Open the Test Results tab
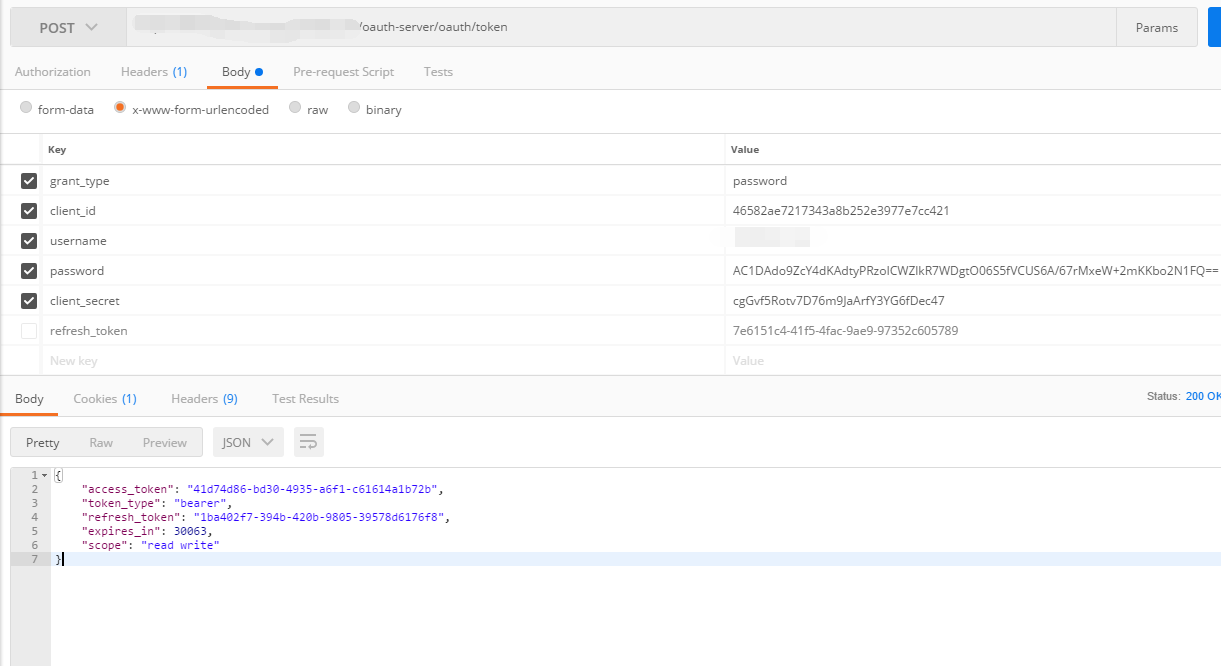Screen dimensions: 1221x666 [305, 399]
